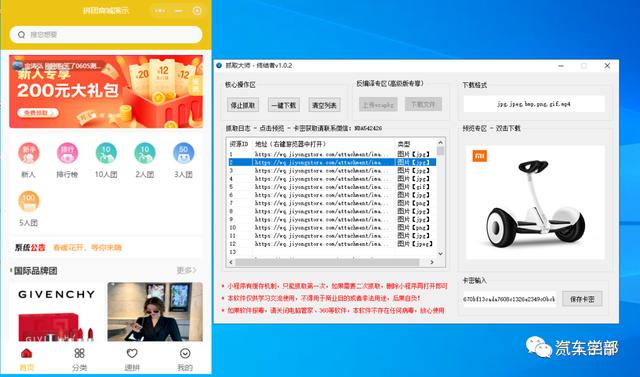The height and width of the screenshot is (377, 640).
Task: Switch to the 速拼 heart tab
Action: [132, 359]
